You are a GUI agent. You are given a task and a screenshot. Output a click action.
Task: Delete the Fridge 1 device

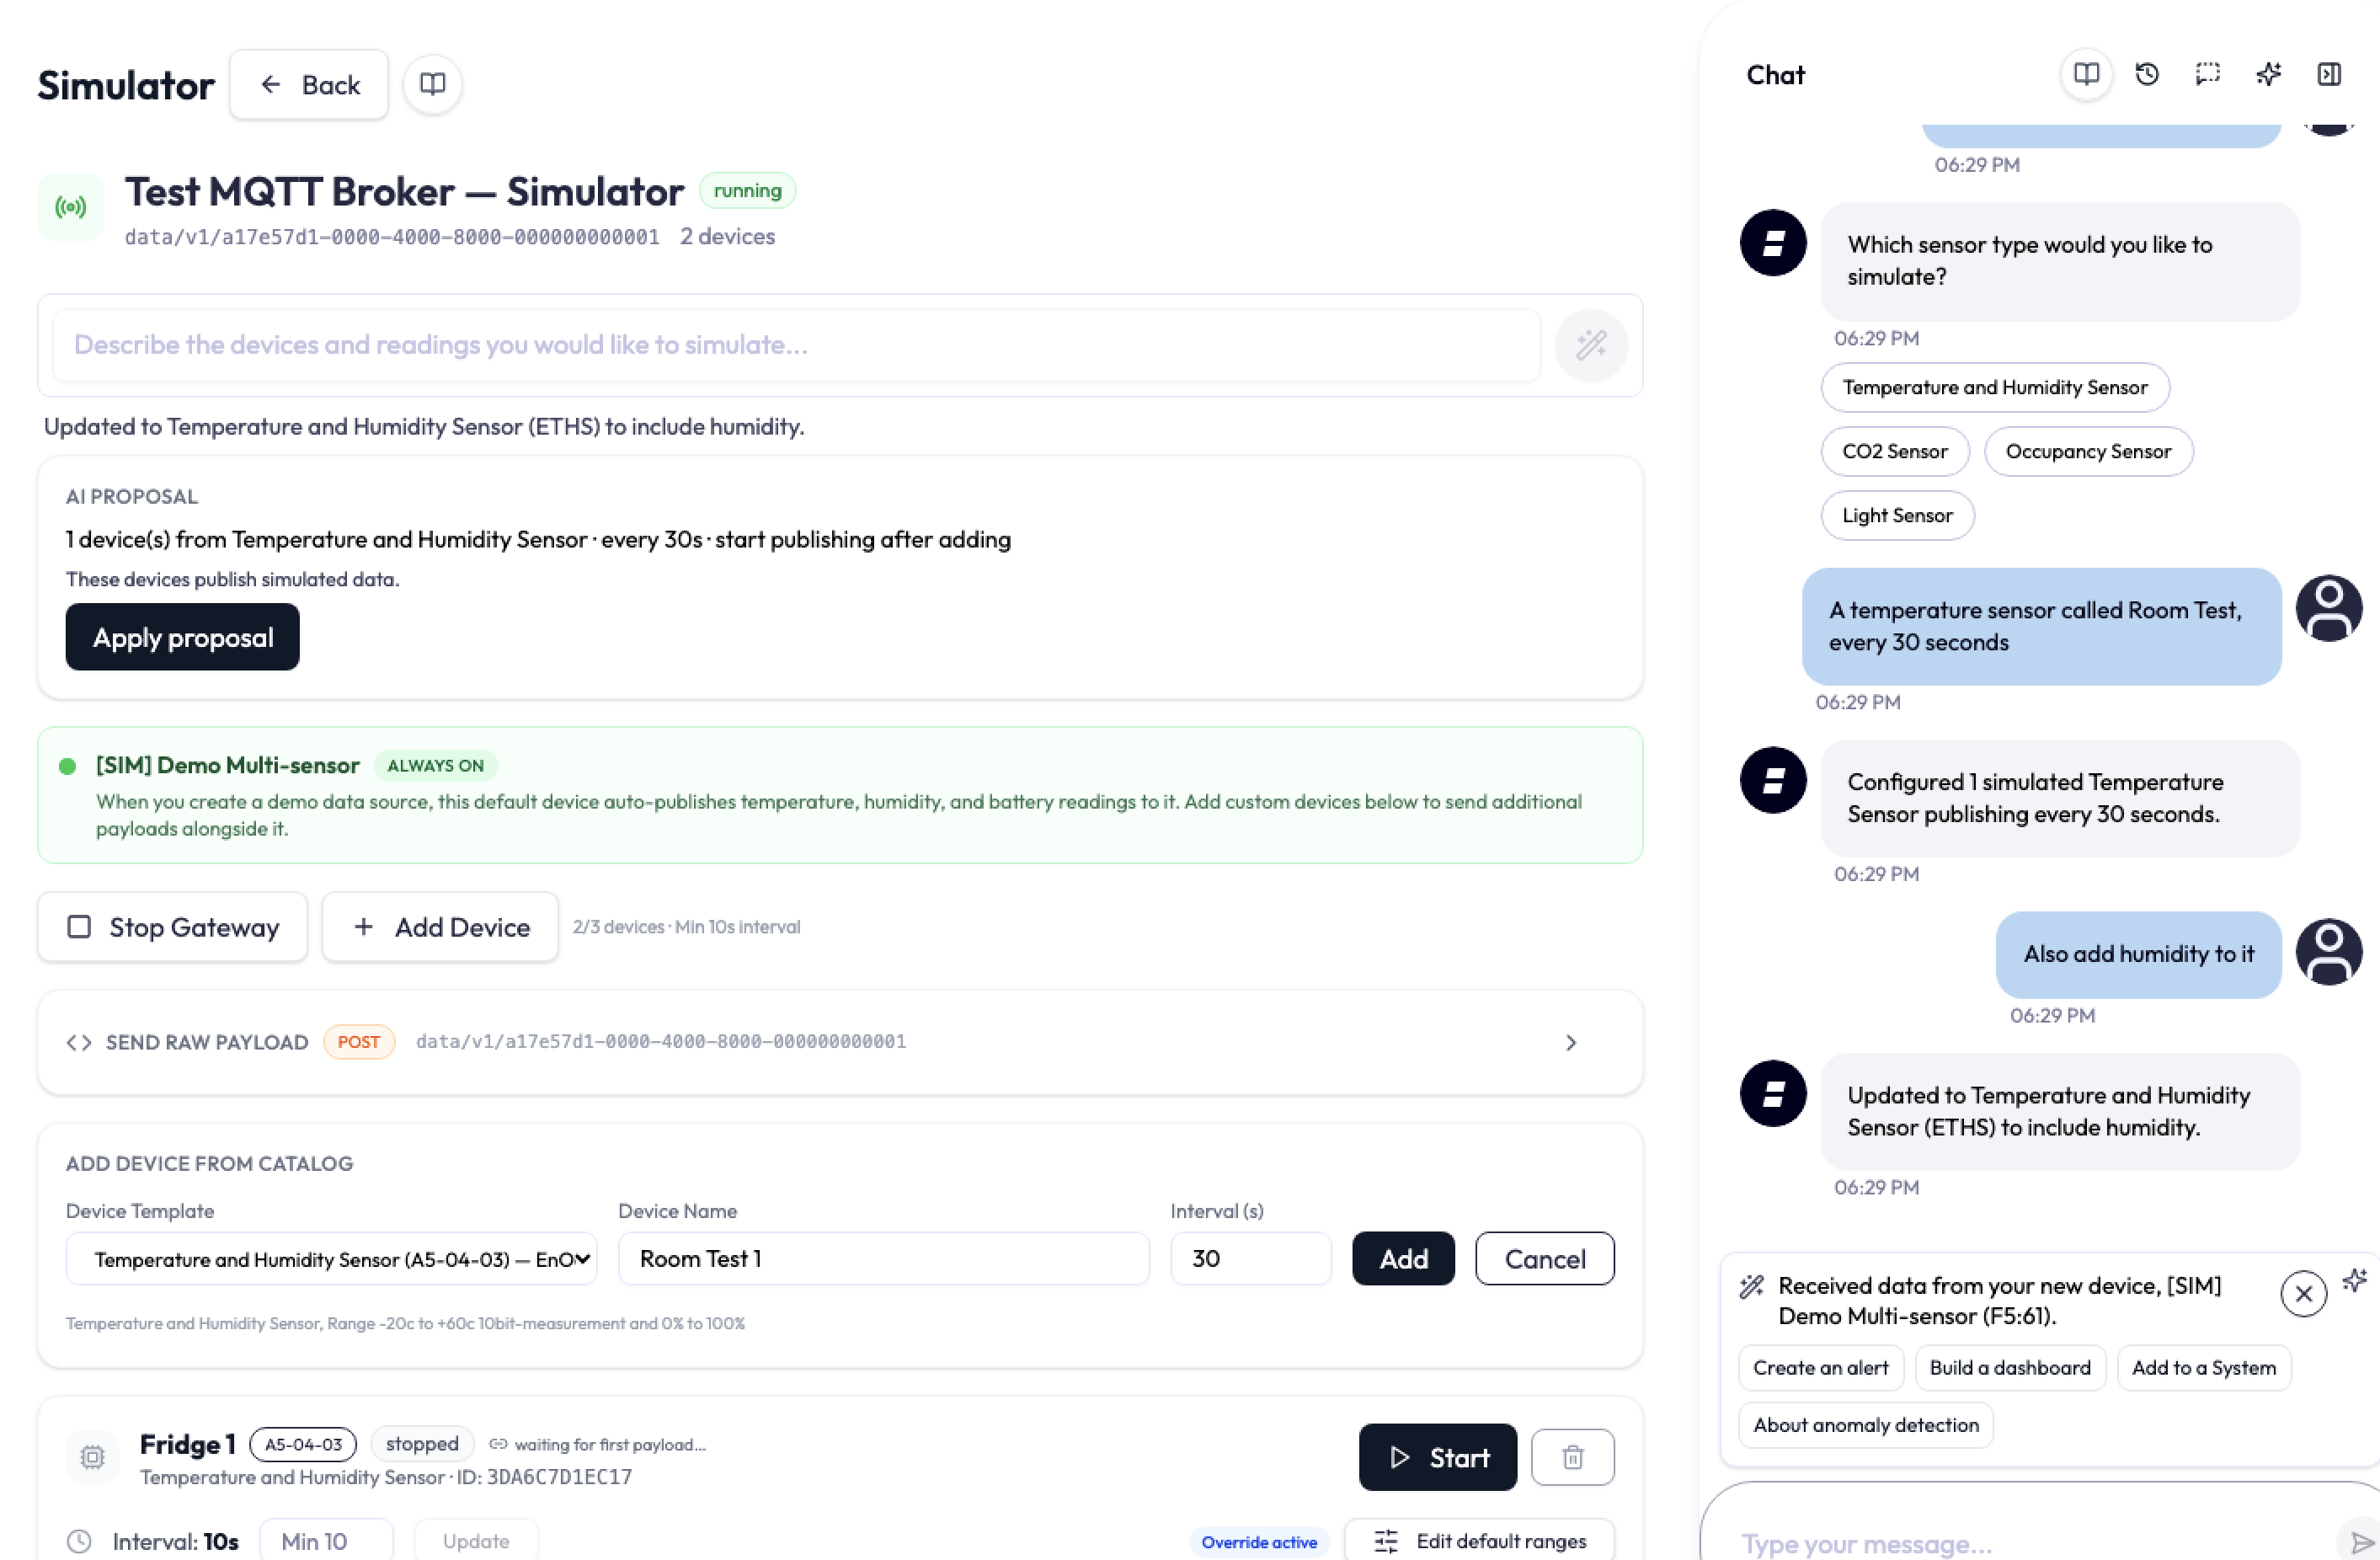pyautogui.click(x=1573, y=1457)
